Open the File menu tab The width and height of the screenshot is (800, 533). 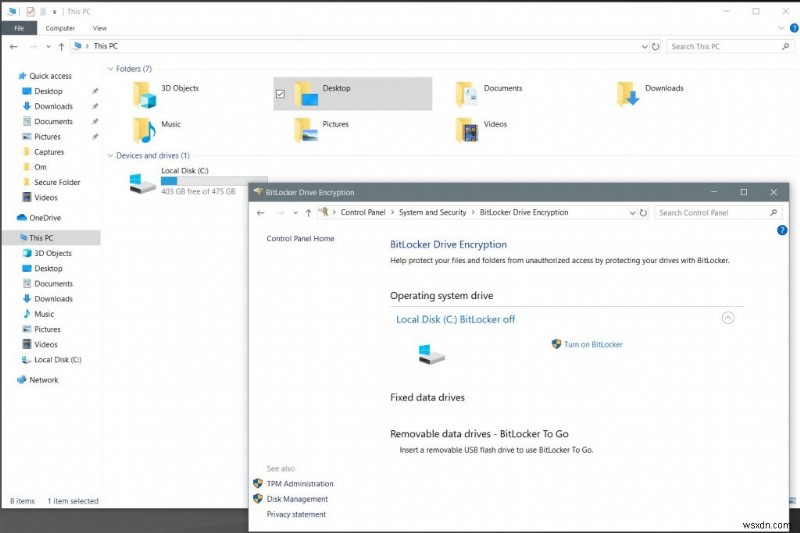coord(19,28)
